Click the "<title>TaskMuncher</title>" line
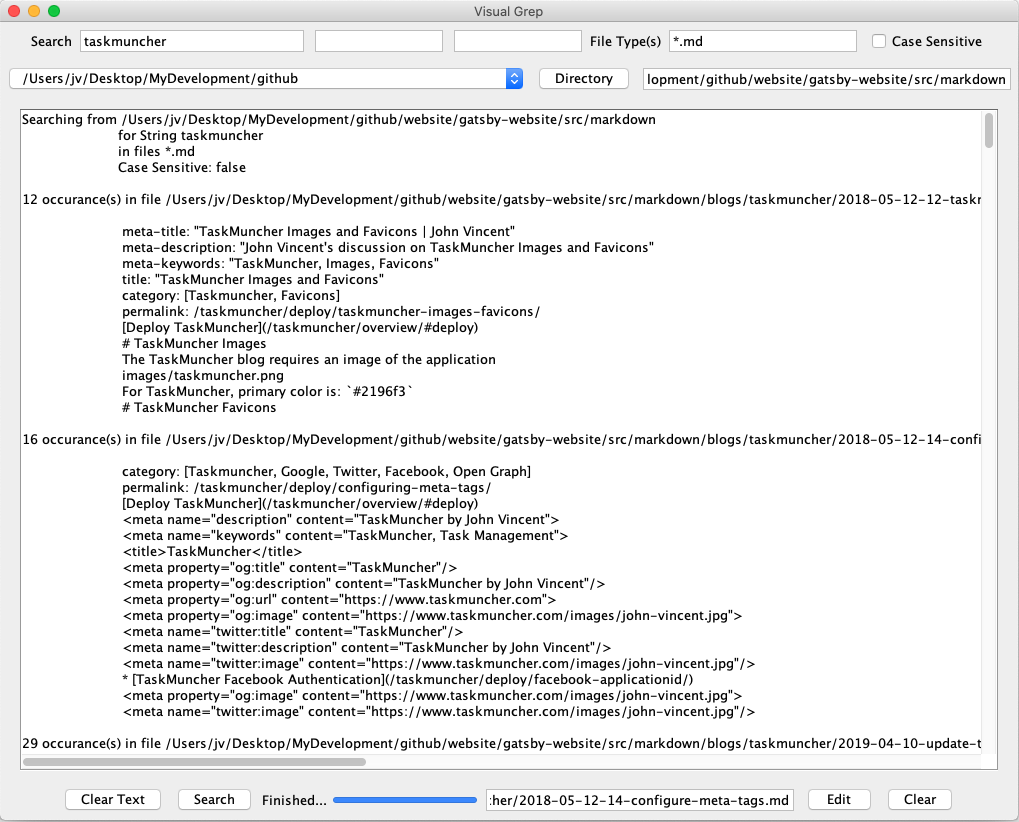The image size is (1019, 822). click(213, 552)
